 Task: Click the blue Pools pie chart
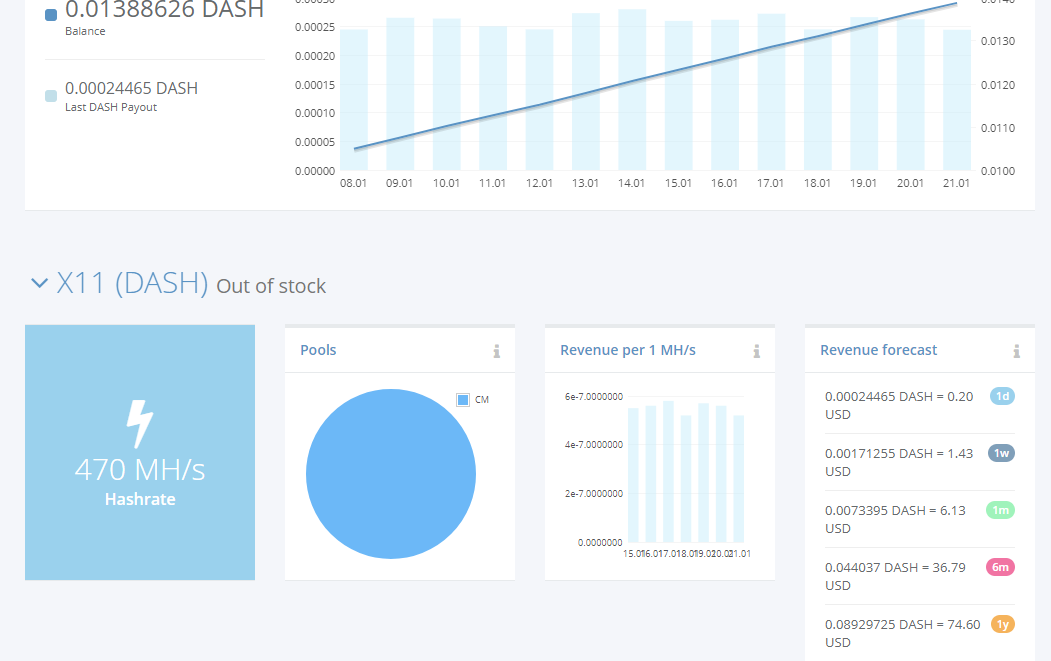coord(391,474)
